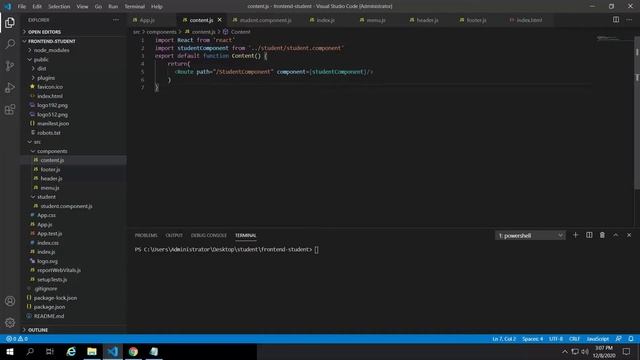Collapse the components folder
Image resolution: width=640 pixels, height=360 pixels.
click(x=52, y=151)
